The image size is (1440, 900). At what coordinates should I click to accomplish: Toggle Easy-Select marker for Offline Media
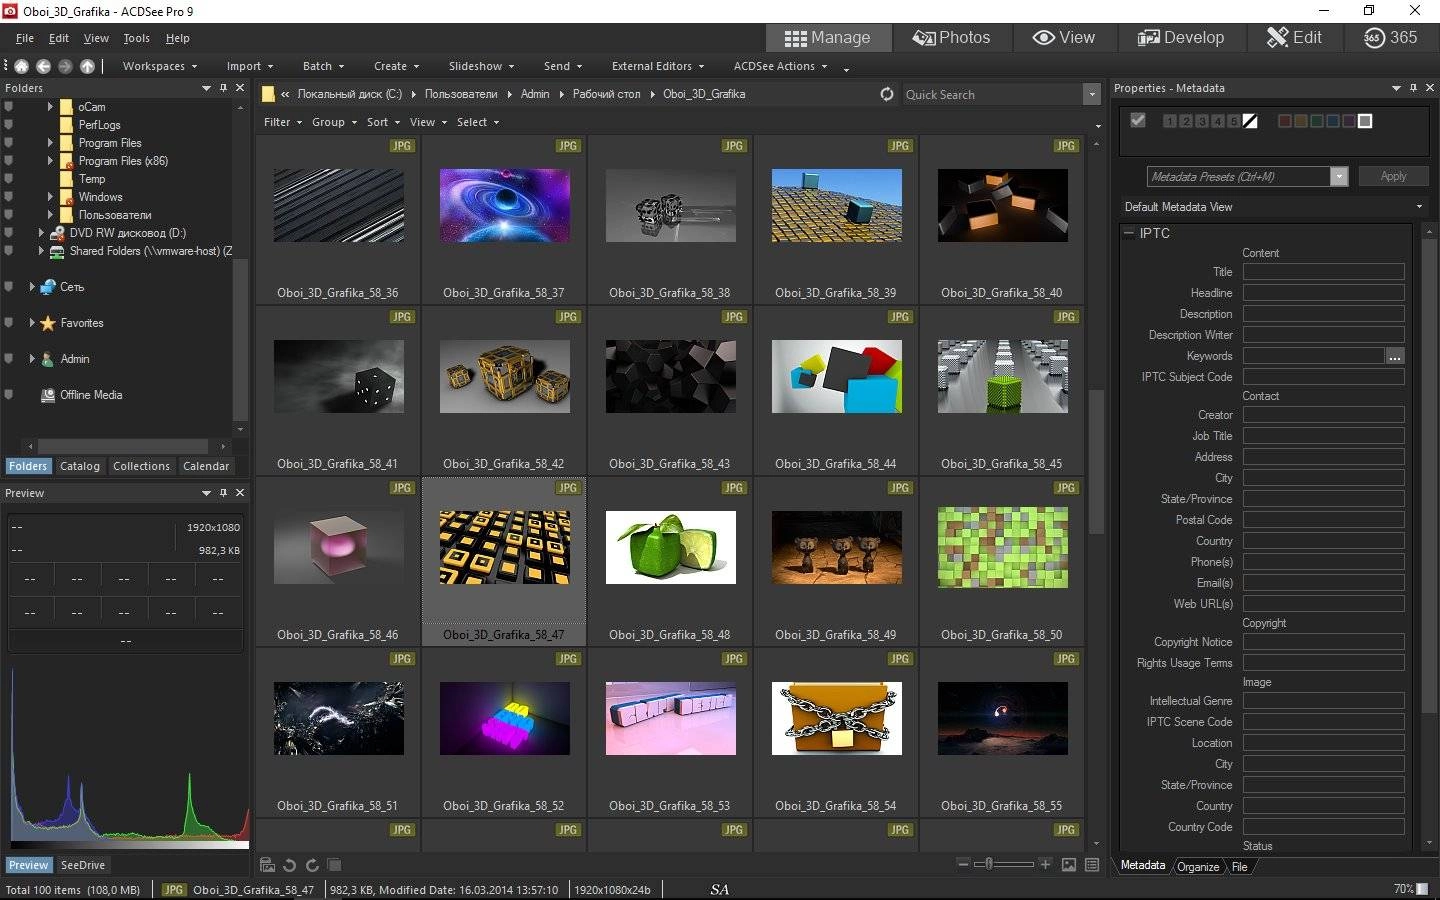tap(9, 395)
